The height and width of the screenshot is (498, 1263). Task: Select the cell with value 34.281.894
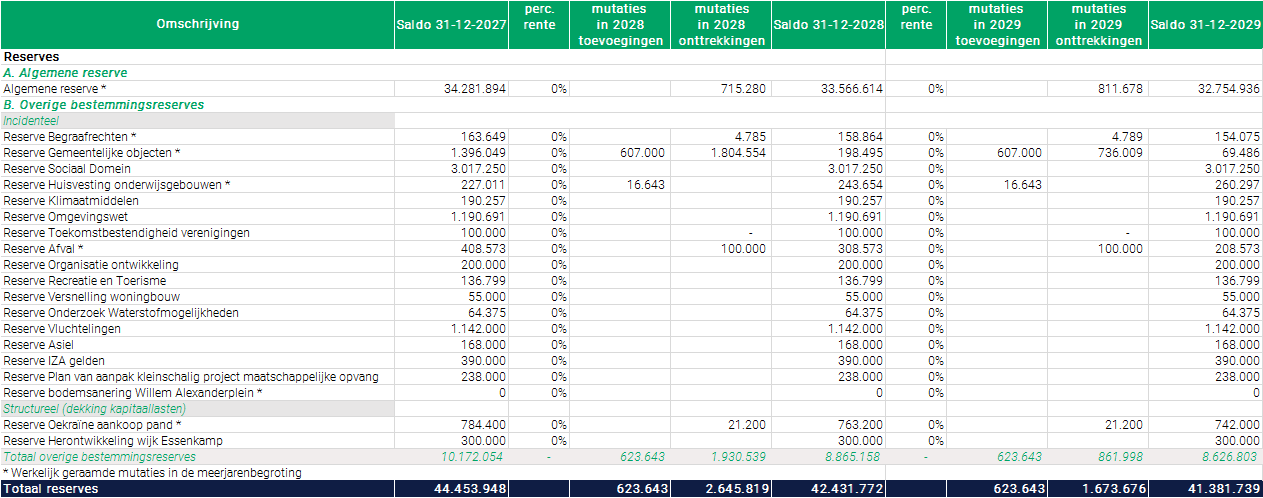tap(474, 89)
